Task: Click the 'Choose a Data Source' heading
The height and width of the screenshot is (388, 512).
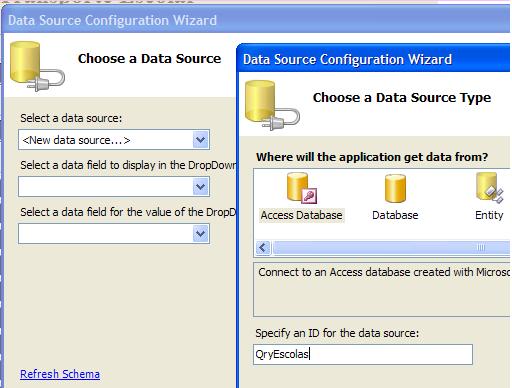Action: pyautogui.click(x=149, y=59)
